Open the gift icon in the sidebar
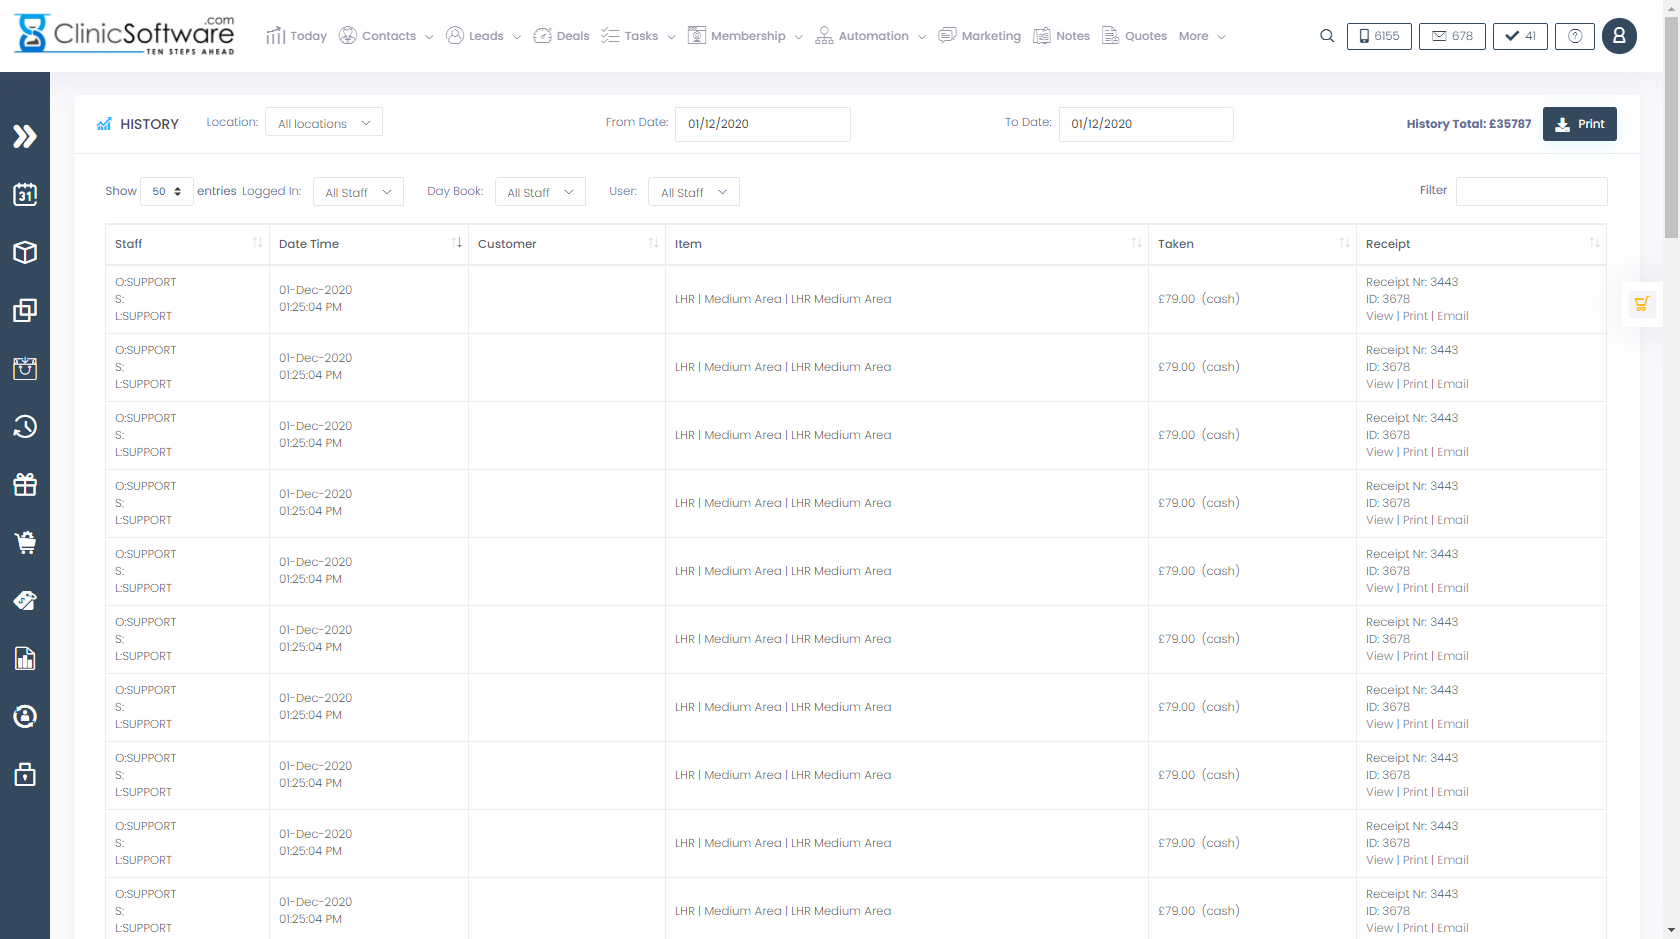 point(25,485)
